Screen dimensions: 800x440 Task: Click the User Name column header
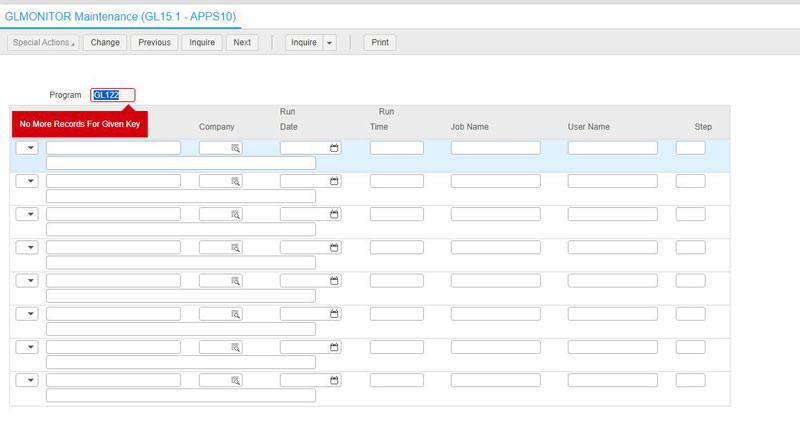pyautogui.click(x=589, y=127)
